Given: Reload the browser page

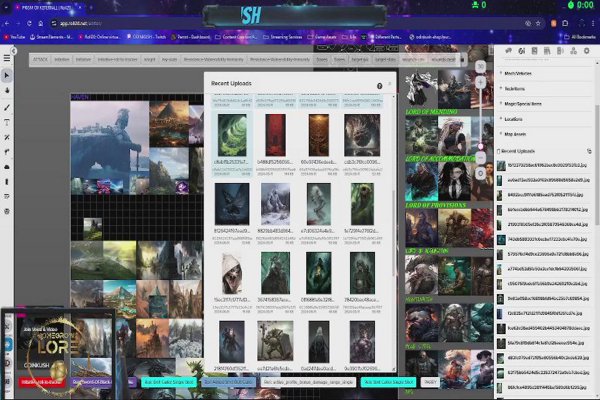Looking at the screenshot, I should pos(29,24).
